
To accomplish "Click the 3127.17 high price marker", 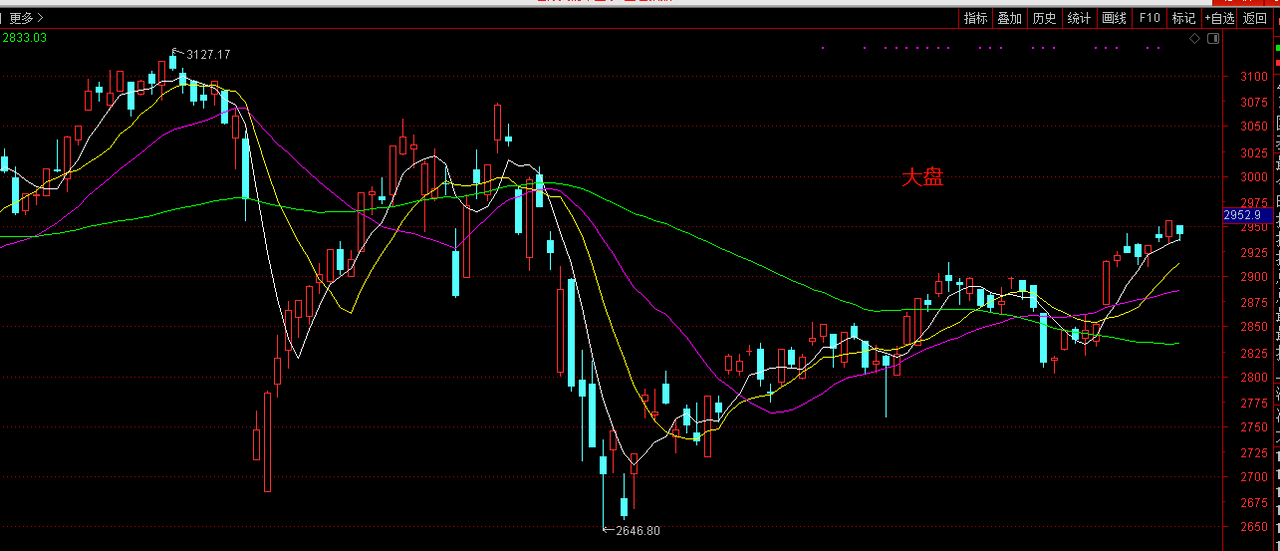I will 208,55.
